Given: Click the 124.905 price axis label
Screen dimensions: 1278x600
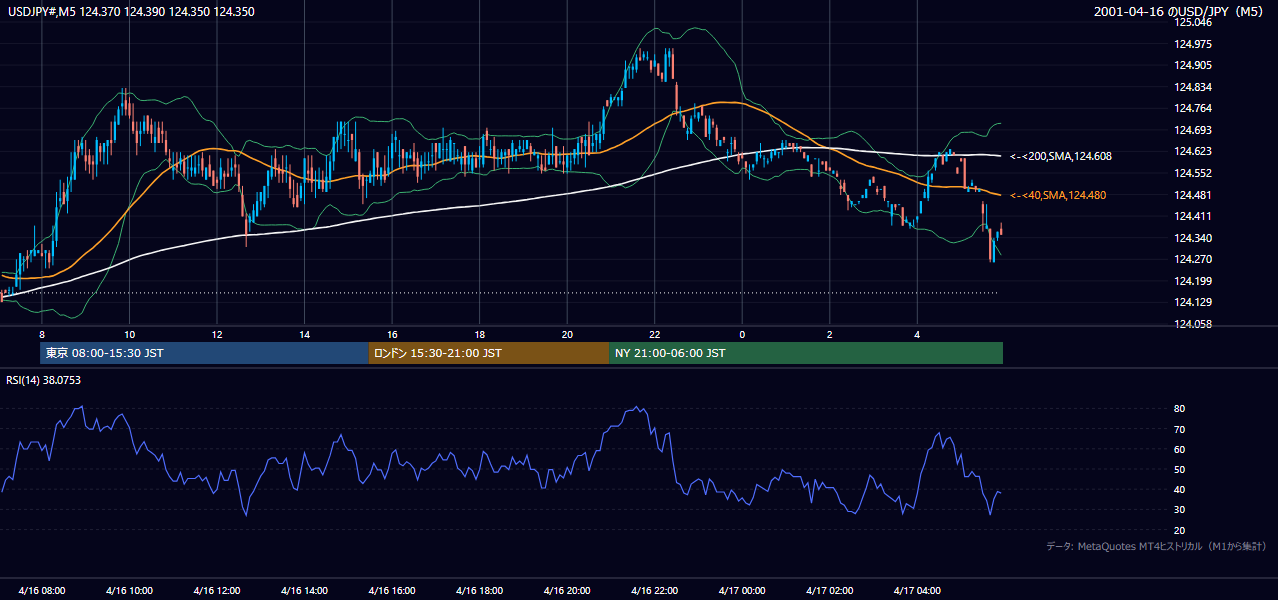Looking at the screenshot, I should [1192, 65].
